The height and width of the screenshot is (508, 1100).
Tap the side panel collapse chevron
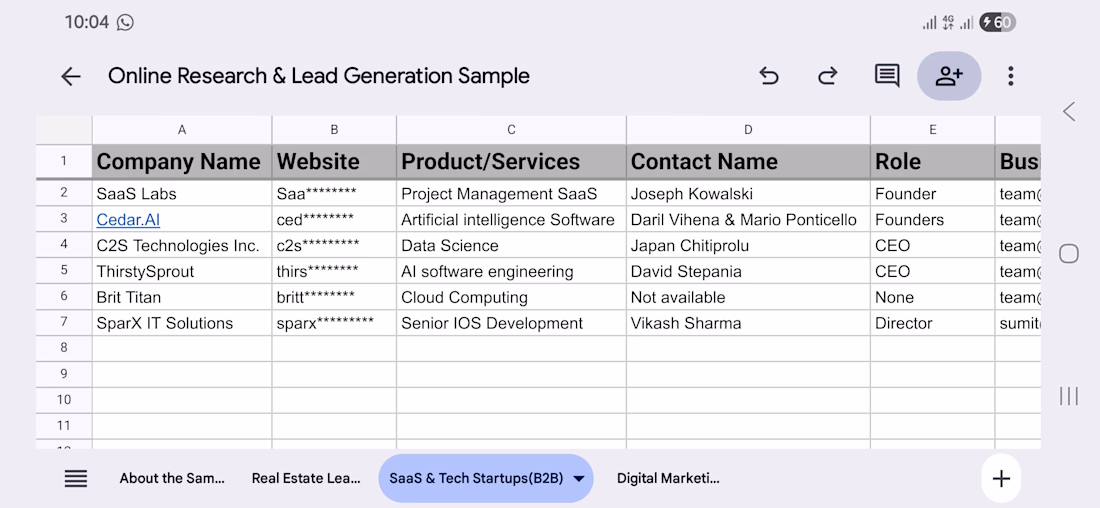click(x=1069, y=111)
